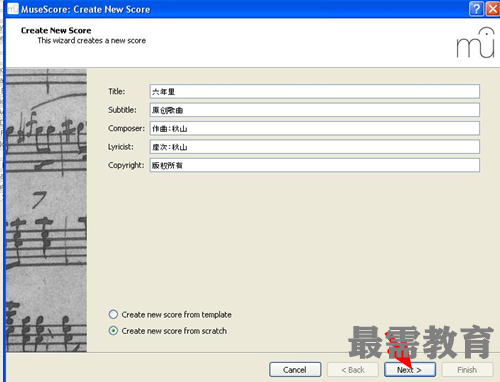The height and width of the screenshot is (382, 500).
Task: Click the MuseScore mu logo
Action: [475, 43]
